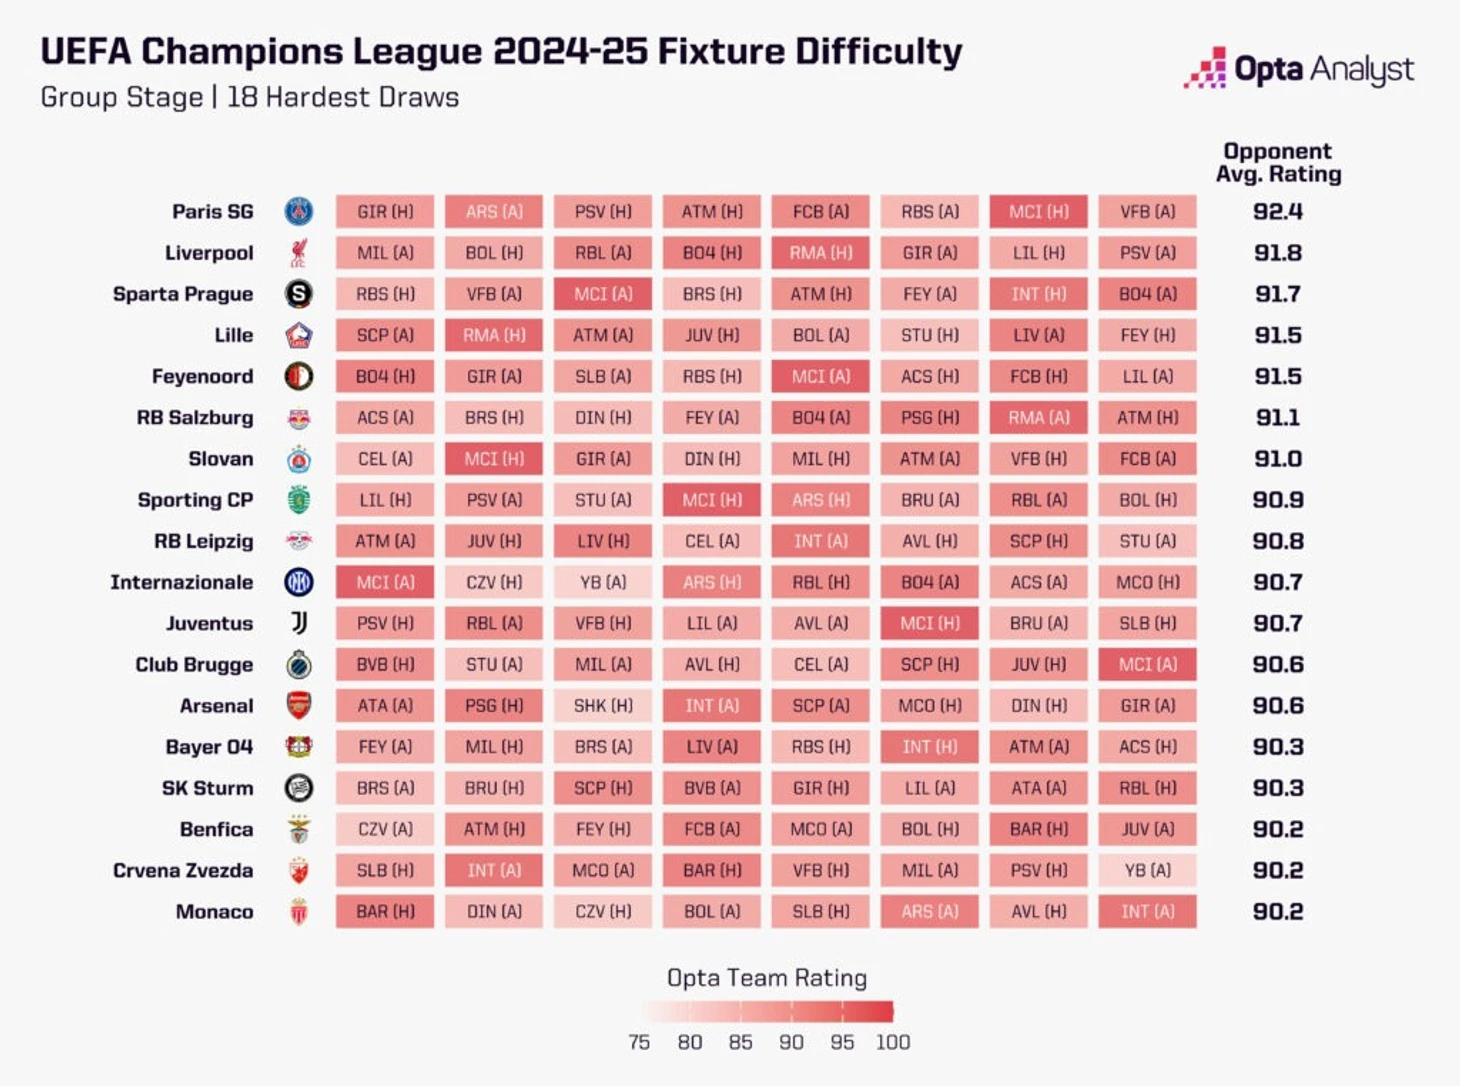Select the MCI (A) cell in Internazionale row
The image size is (1460, 1086).
(x=385, y=582)
